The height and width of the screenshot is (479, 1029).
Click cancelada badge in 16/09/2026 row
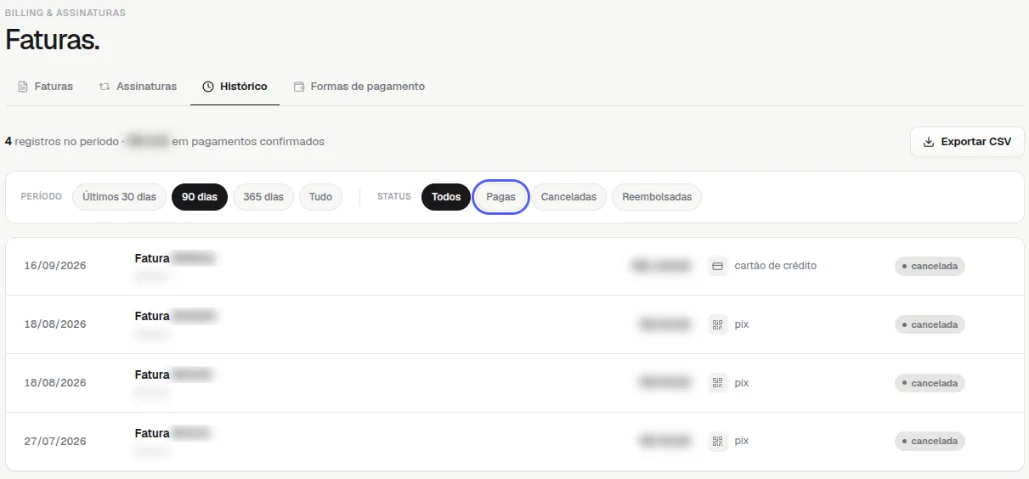click(x=930, y=266)
